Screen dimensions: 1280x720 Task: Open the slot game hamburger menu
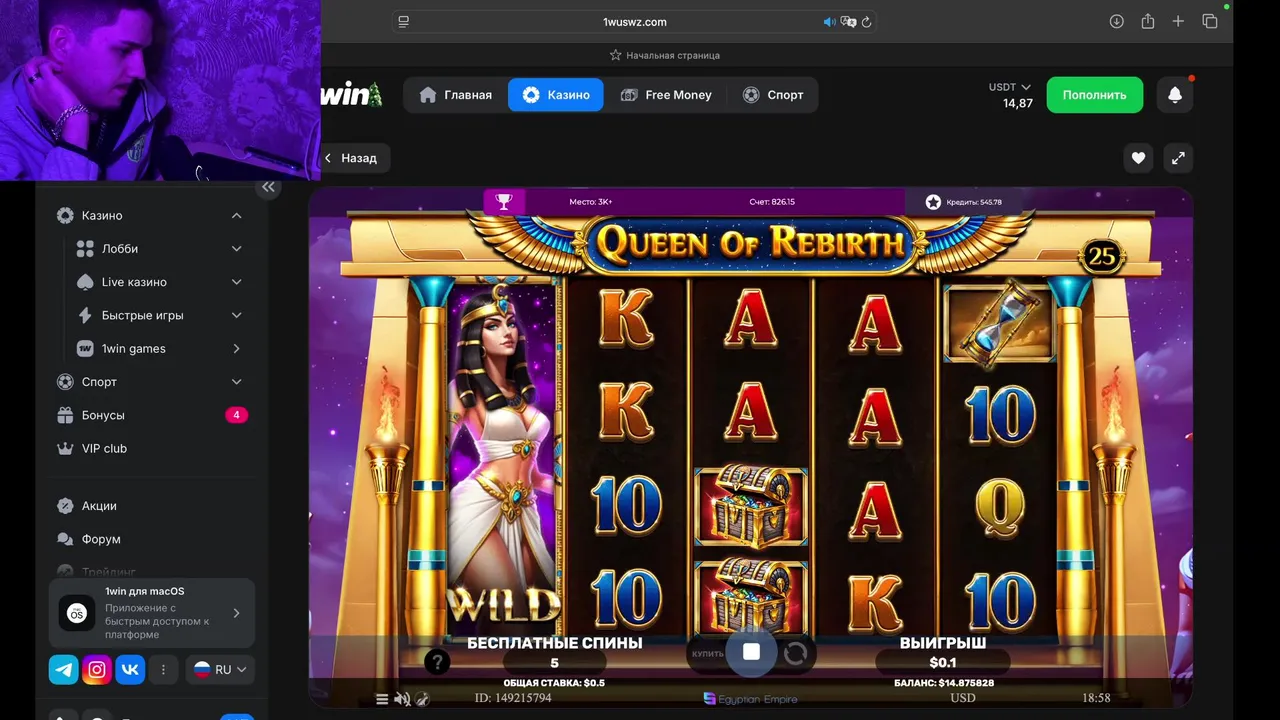(382, 699)
